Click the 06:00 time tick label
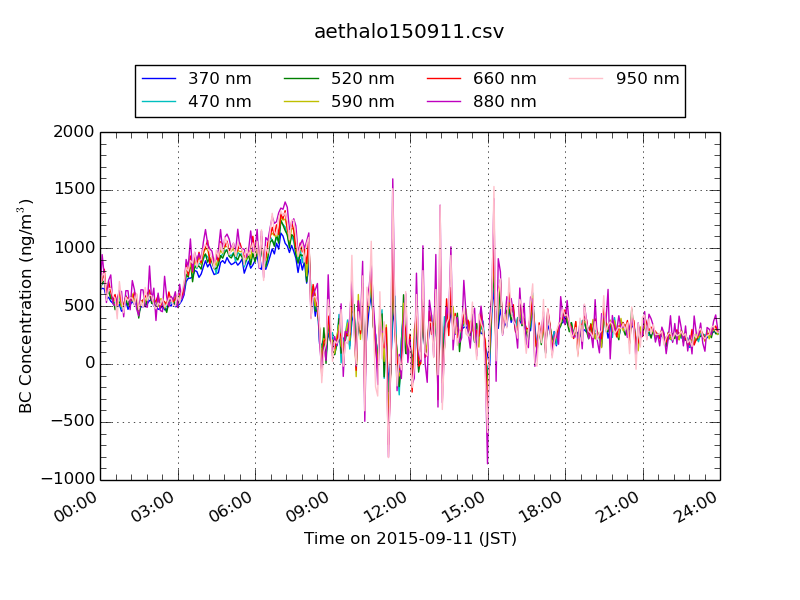This screenshot has width=800, height=600. tap(230, 507)
